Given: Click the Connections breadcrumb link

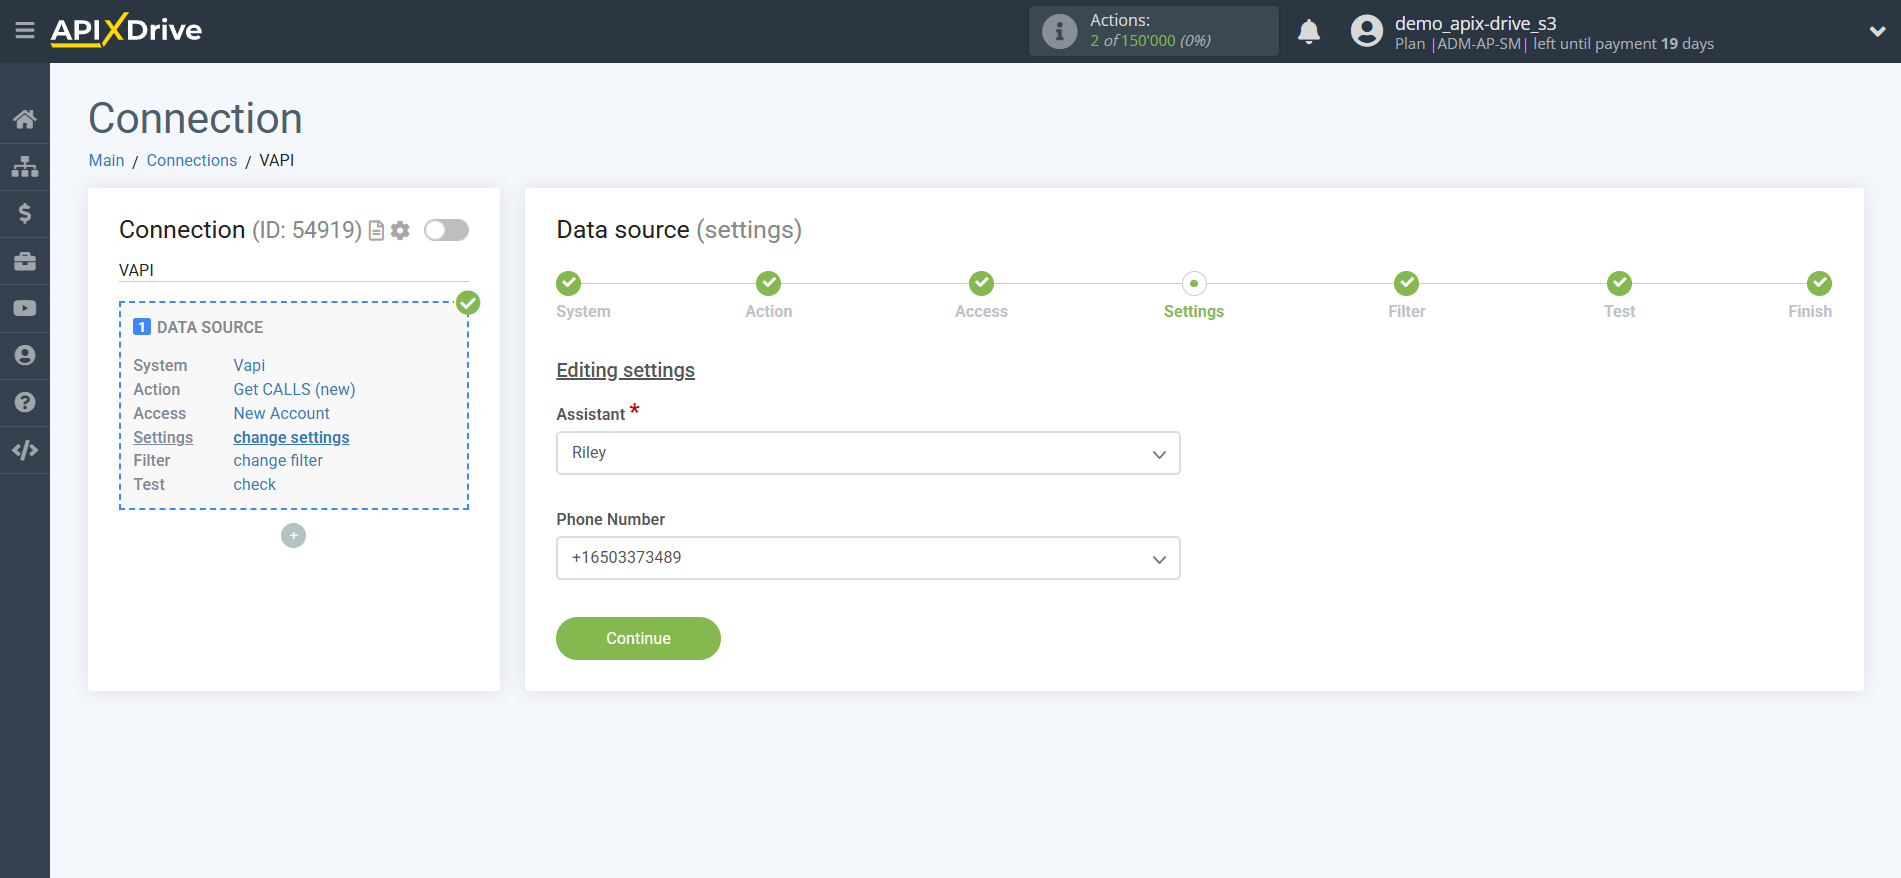Looking at the screenshot, I should [x=192, y=160].
